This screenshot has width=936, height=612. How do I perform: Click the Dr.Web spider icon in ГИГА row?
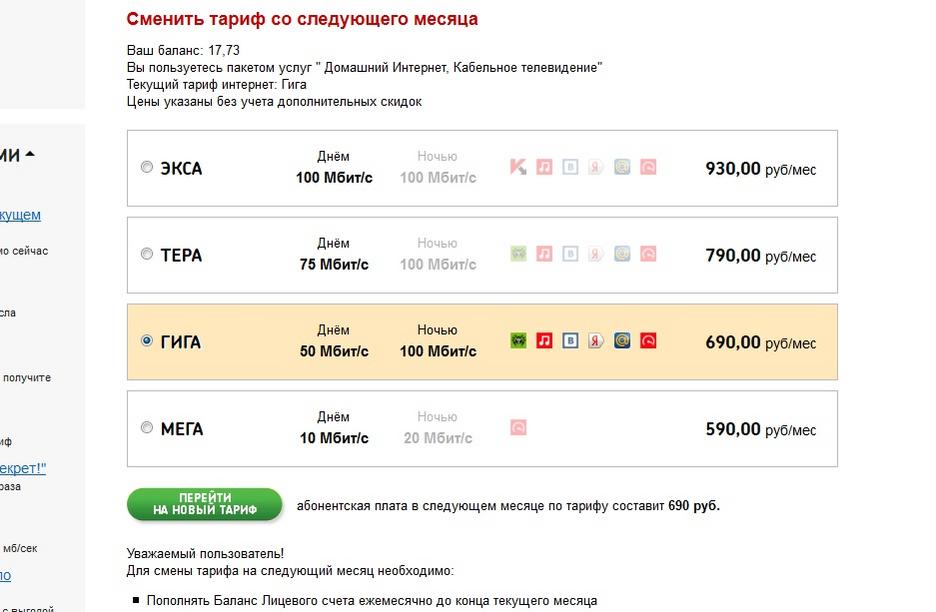518,341
